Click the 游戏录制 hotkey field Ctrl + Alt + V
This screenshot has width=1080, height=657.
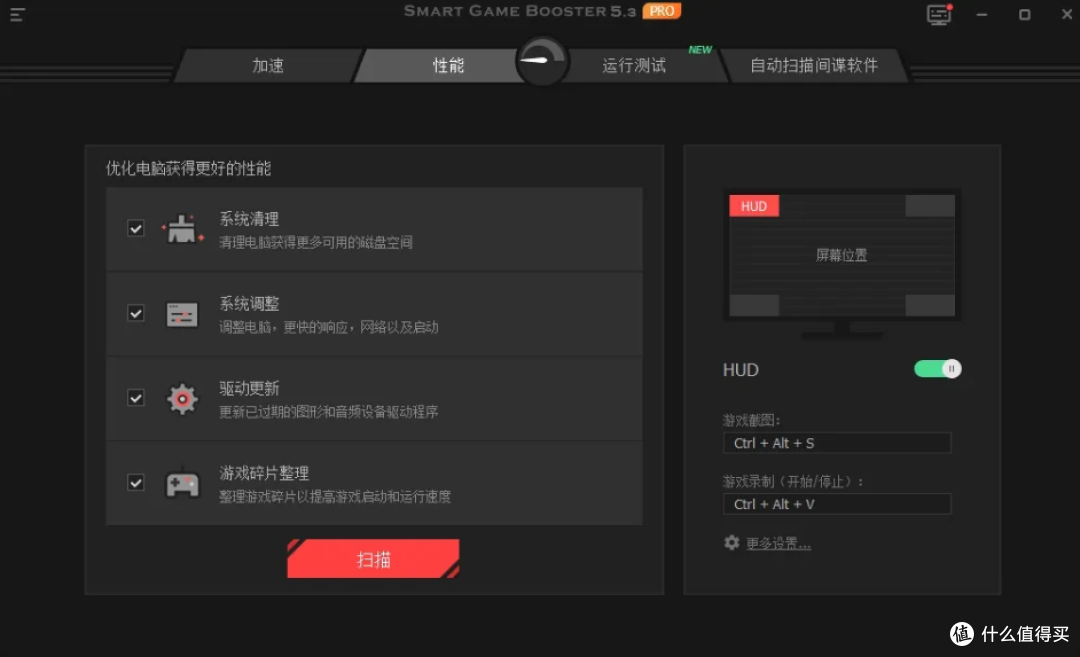pyautogui.click(x=837, y=504)
